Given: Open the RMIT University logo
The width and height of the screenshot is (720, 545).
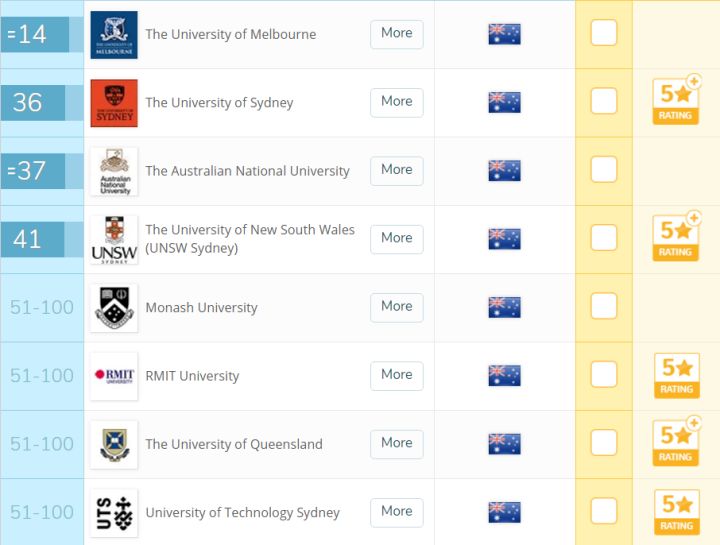Looking at the screenshot, I should click(114, 376).
